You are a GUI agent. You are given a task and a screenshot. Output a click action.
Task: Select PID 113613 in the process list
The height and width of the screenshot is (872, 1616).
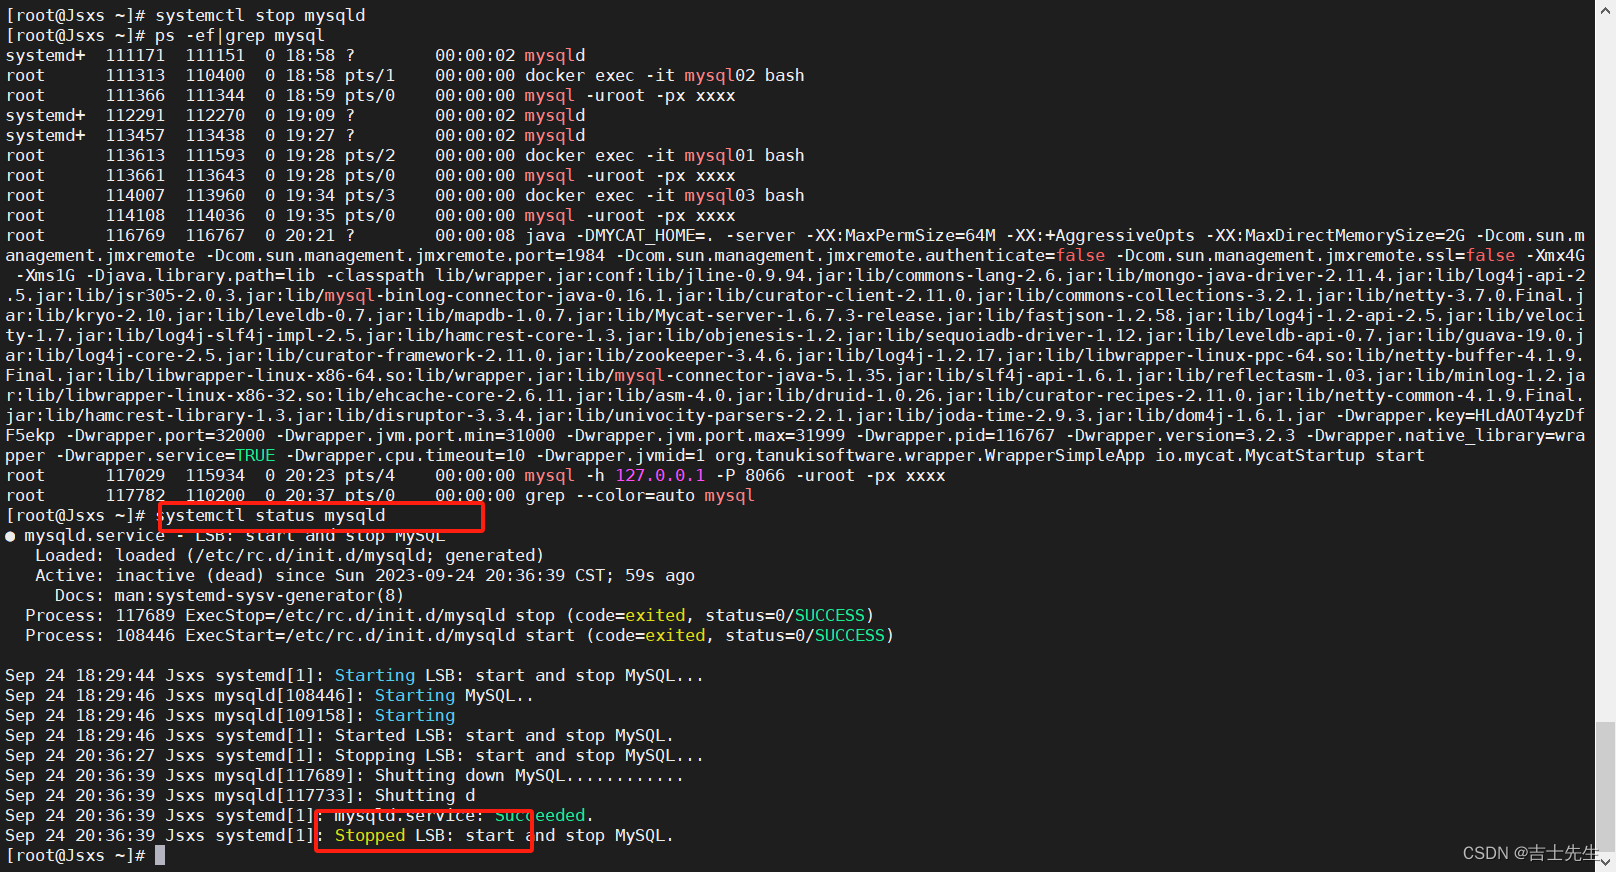(x=135, y=155)
